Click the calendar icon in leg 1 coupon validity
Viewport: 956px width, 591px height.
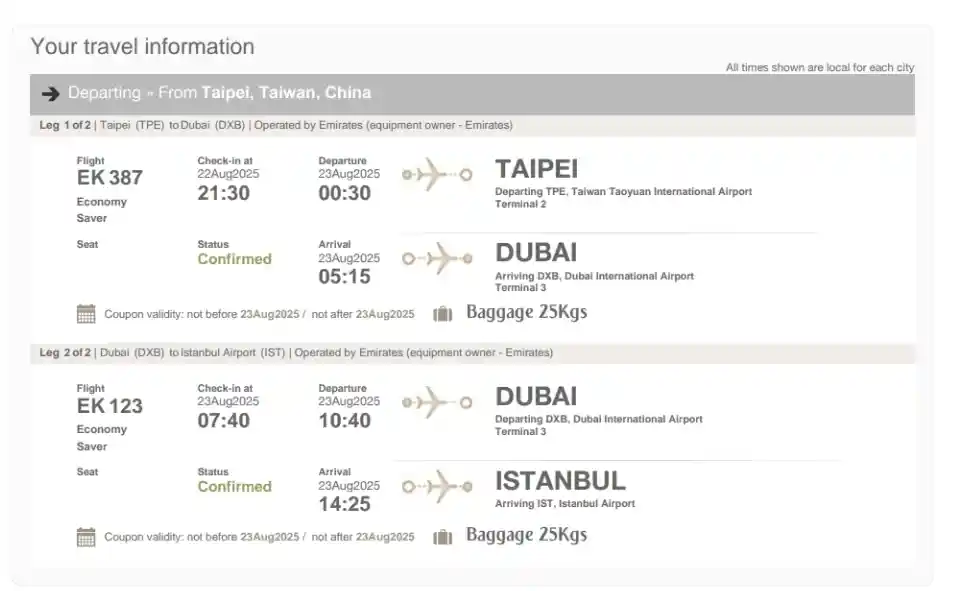tap(86, 313)
